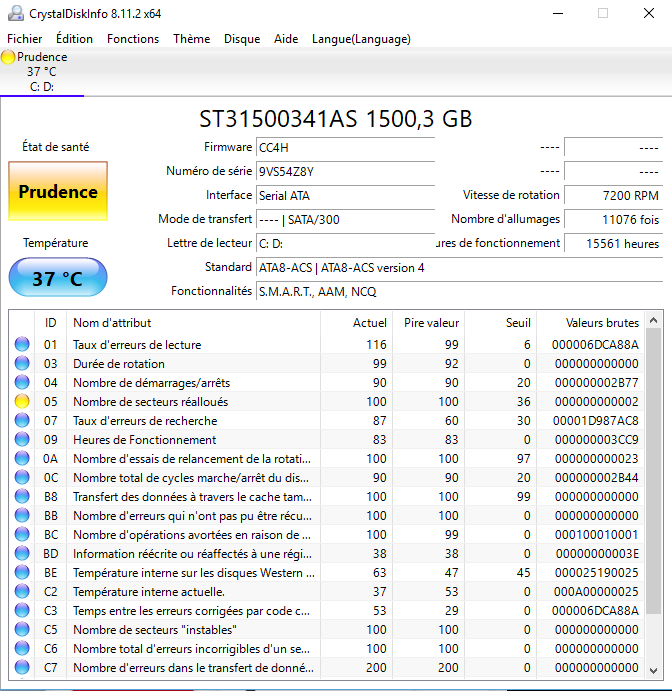This screenshot has height=691, width=672.
Task: Click the blue status icon for attribute C7
Action: 22,668
